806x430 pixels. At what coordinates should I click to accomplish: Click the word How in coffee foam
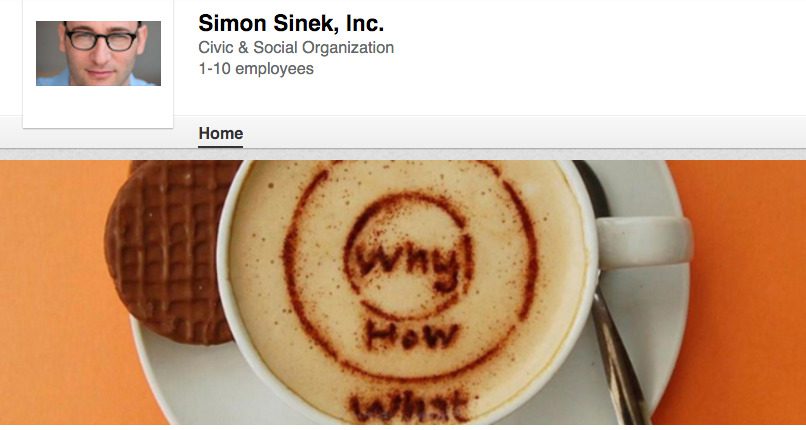tap(412, 335)
